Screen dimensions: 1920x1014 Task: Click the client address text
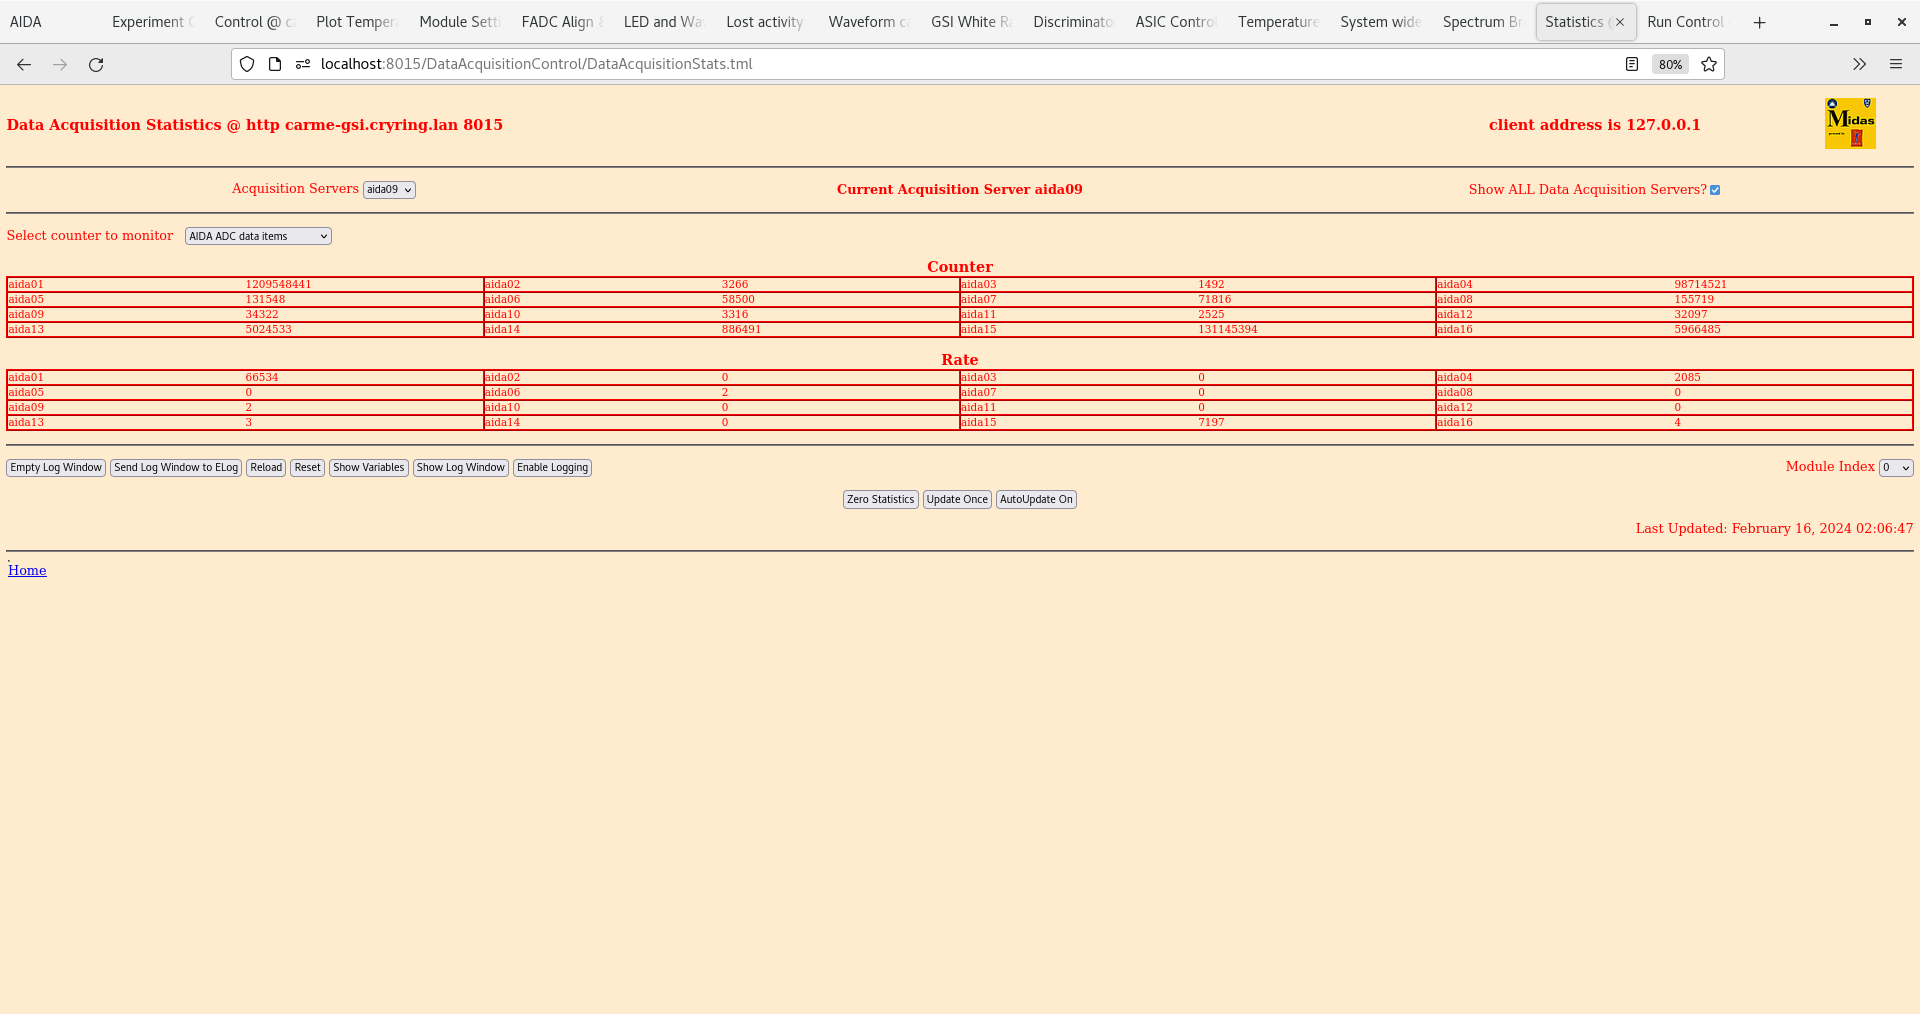[x=1595, y=125]
